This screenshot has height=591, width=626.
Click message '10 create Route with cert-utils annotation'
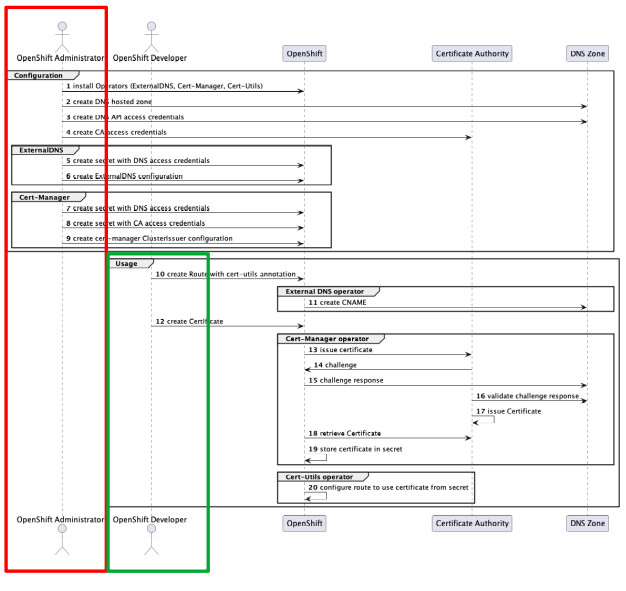coord(226,274)
